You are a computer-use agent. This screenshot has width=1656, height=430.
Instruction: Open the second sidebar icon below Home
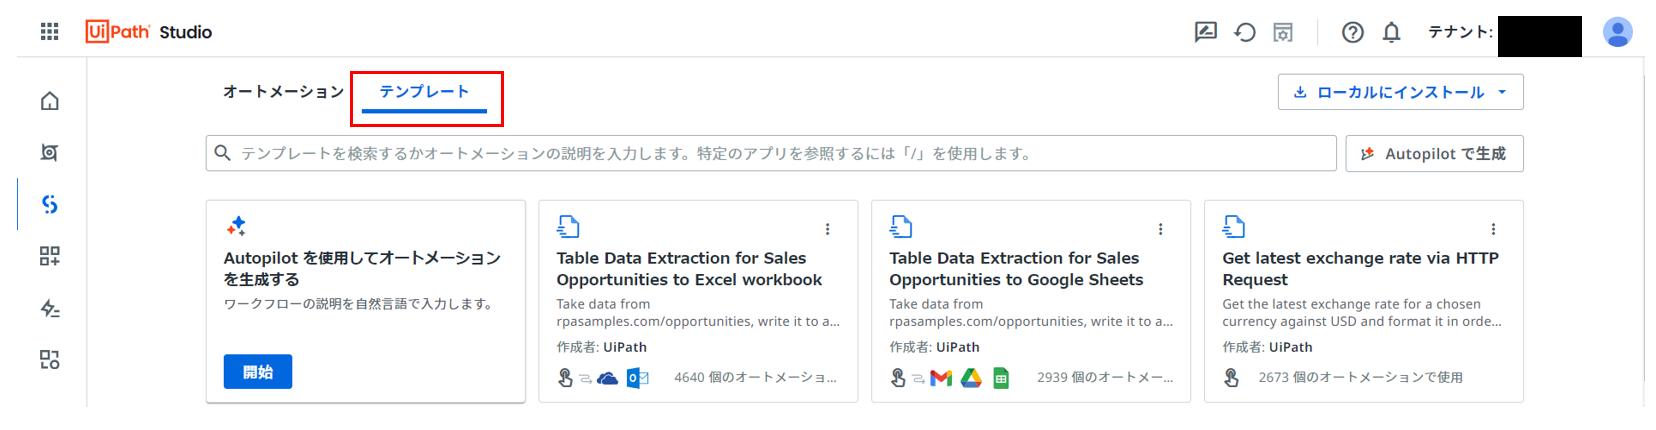[49, 153]
